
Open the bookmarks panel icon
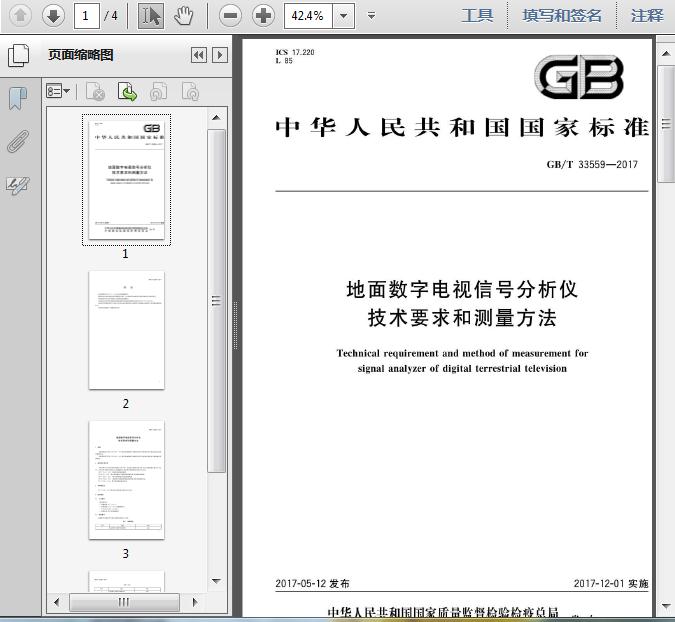18,98
